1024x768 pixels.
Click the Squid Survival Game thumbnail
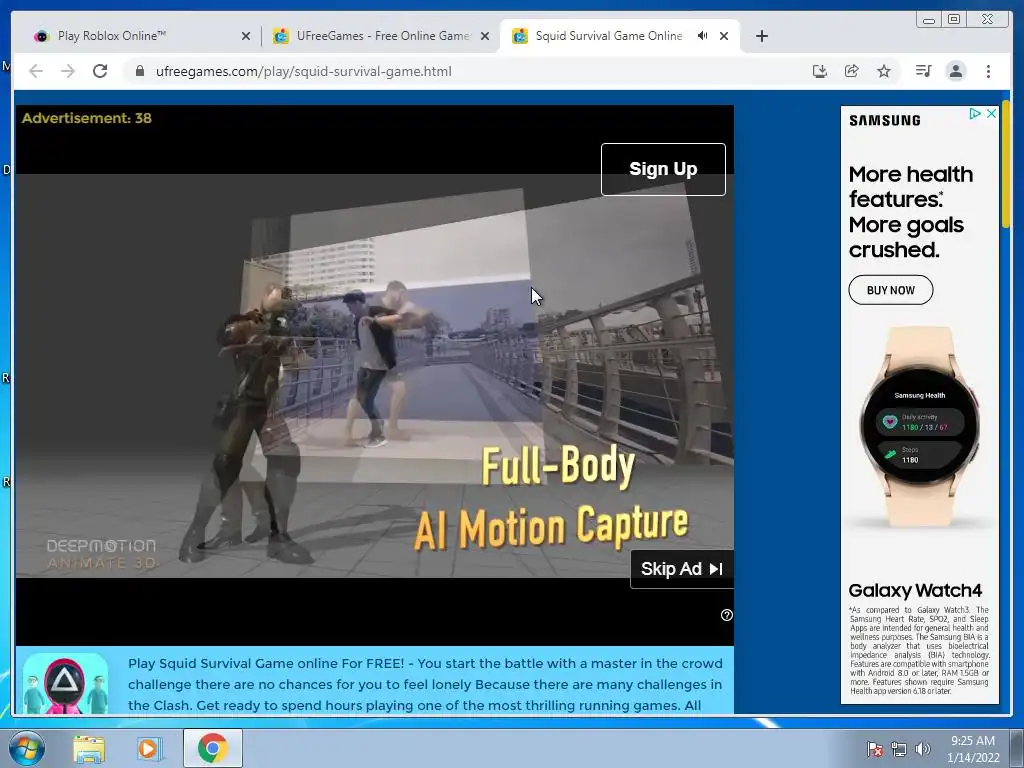[65, 684]
